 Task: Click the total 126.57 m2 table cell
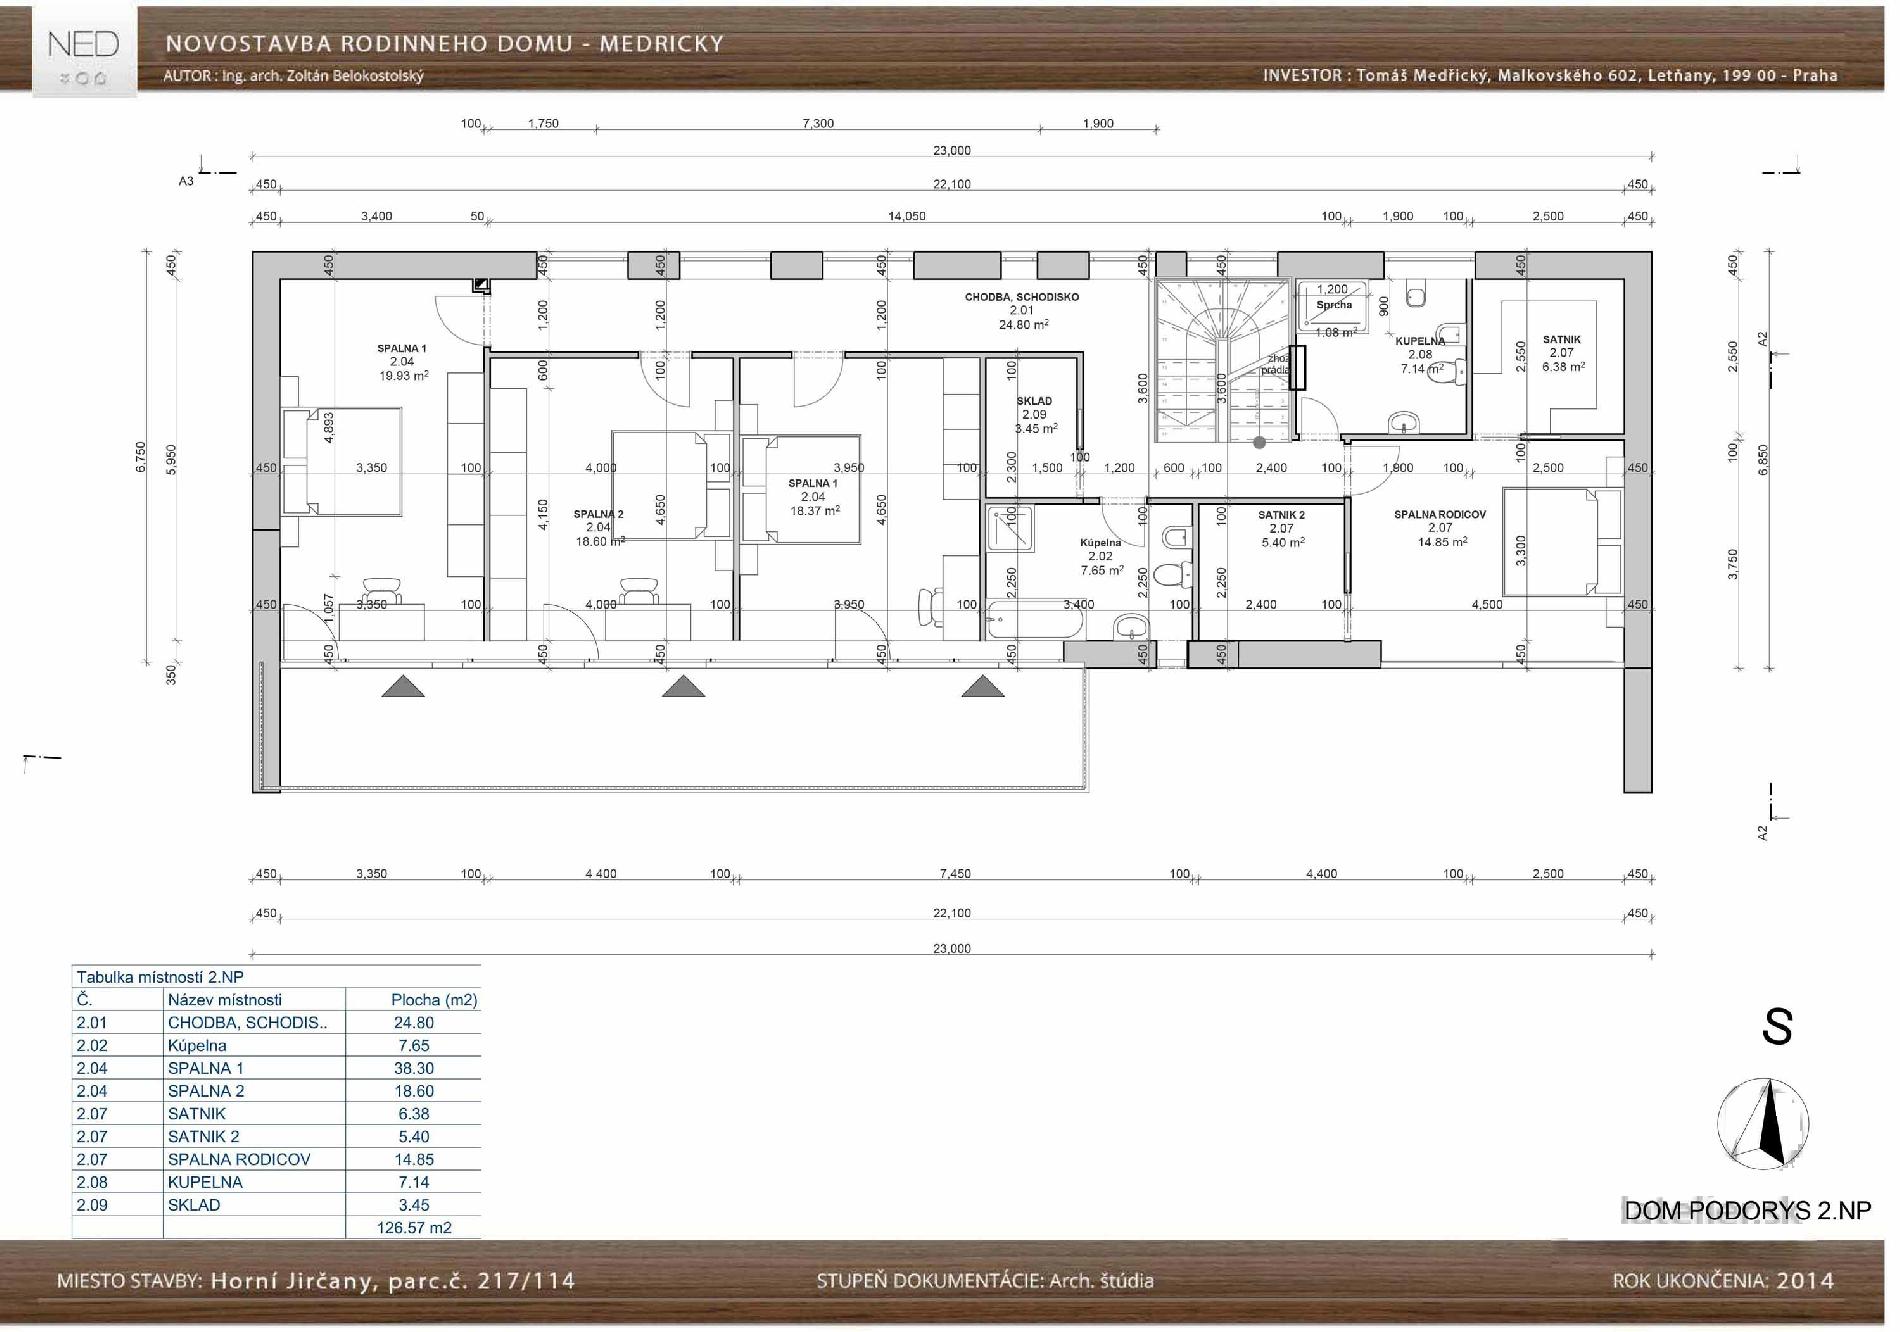(x=414, y=1228)
